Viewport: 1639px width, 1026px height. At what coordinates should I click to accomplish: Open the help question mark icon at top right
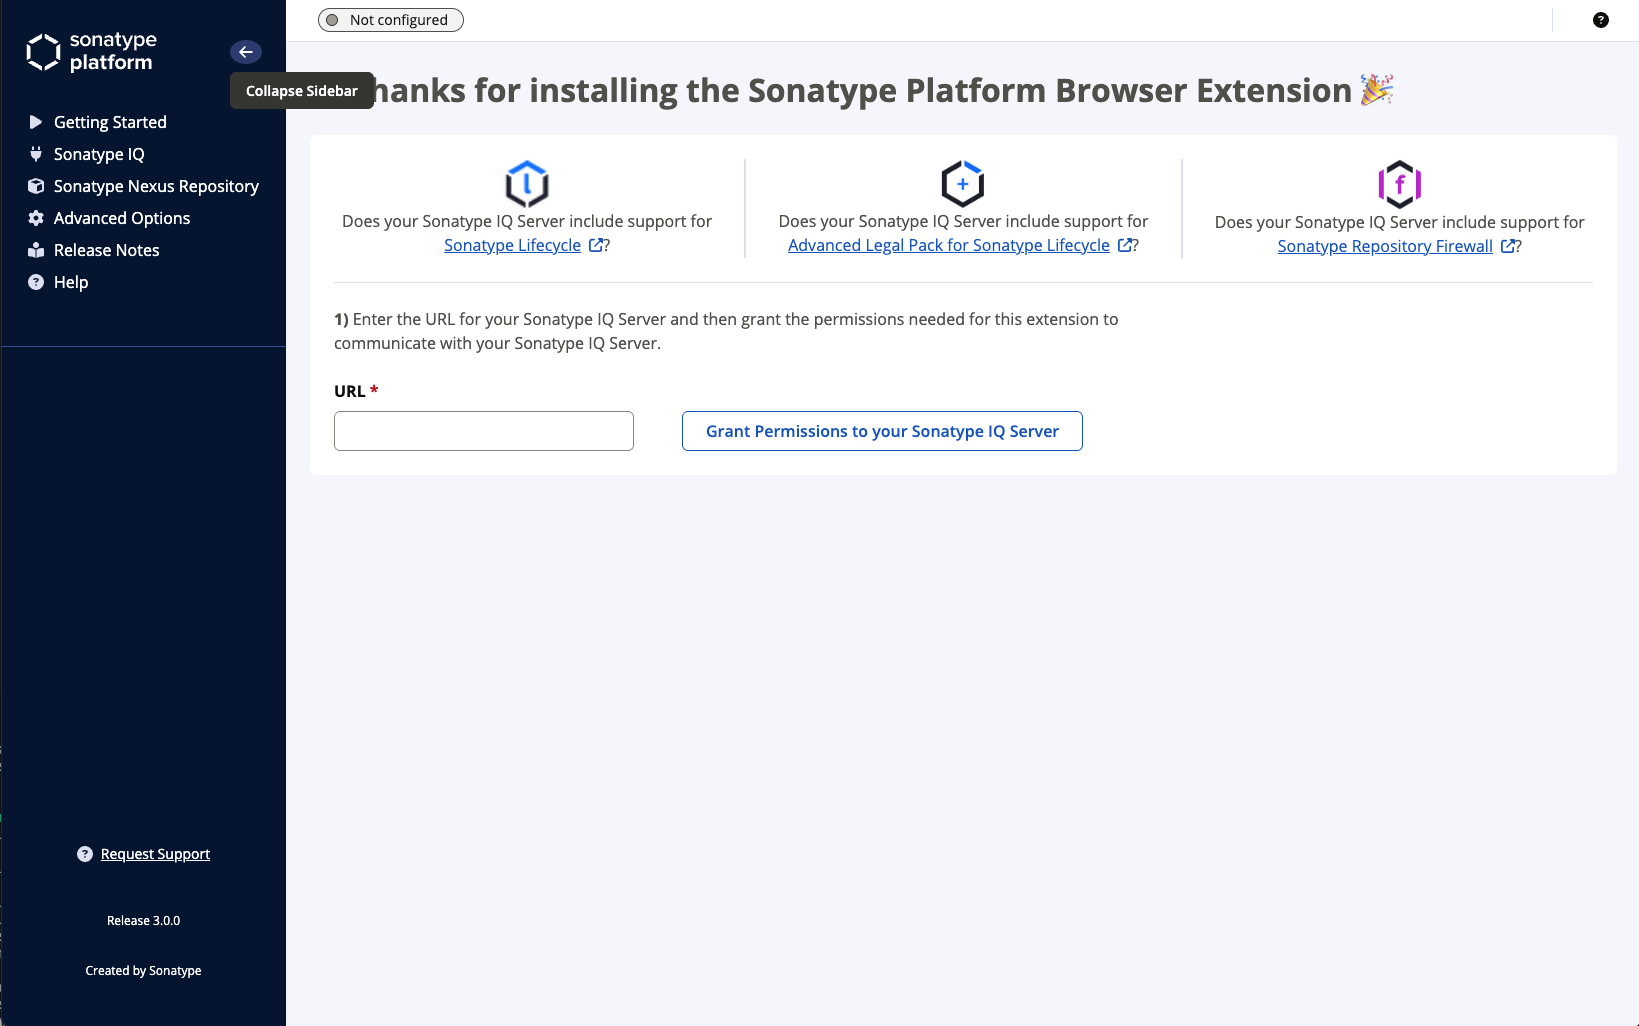1601,20
